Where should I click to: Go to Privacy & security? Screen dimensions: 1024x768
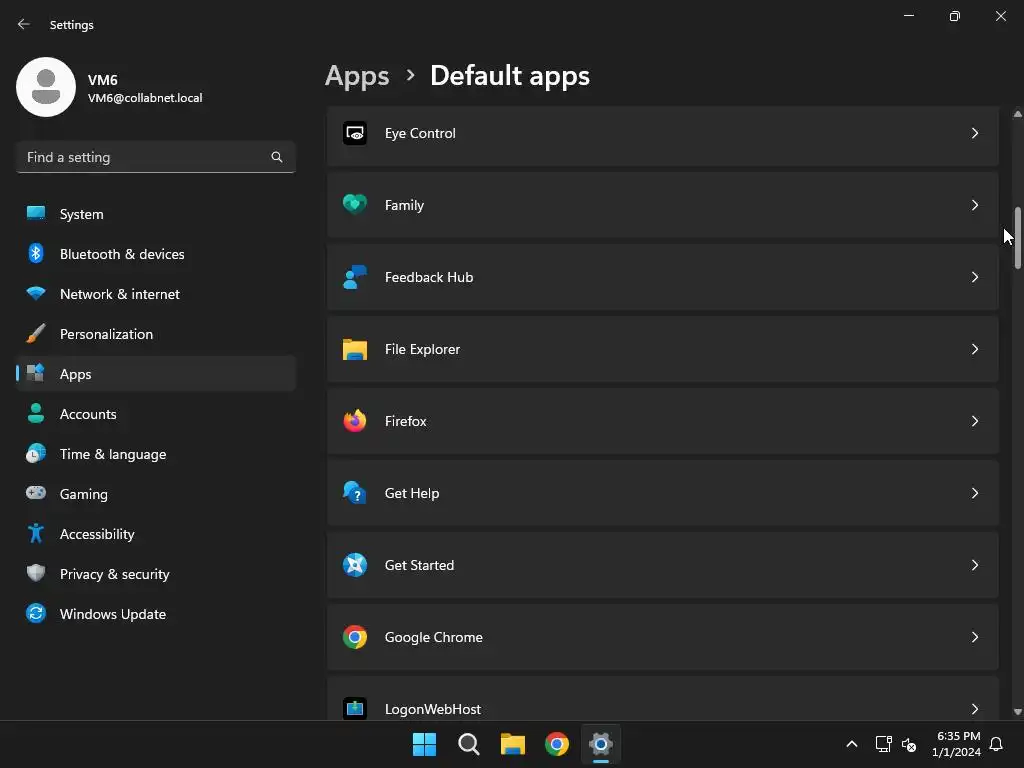click(156, 574)
